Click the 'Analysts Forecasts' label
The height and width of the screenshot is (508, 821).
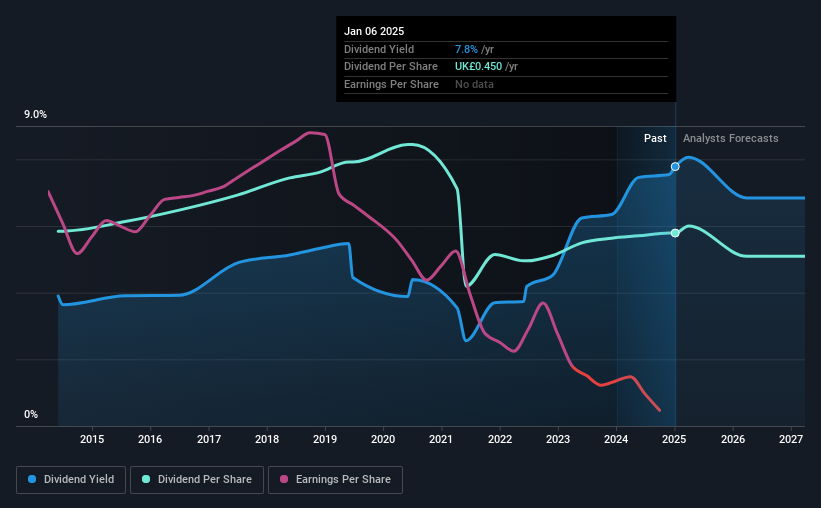pos(730,138)
